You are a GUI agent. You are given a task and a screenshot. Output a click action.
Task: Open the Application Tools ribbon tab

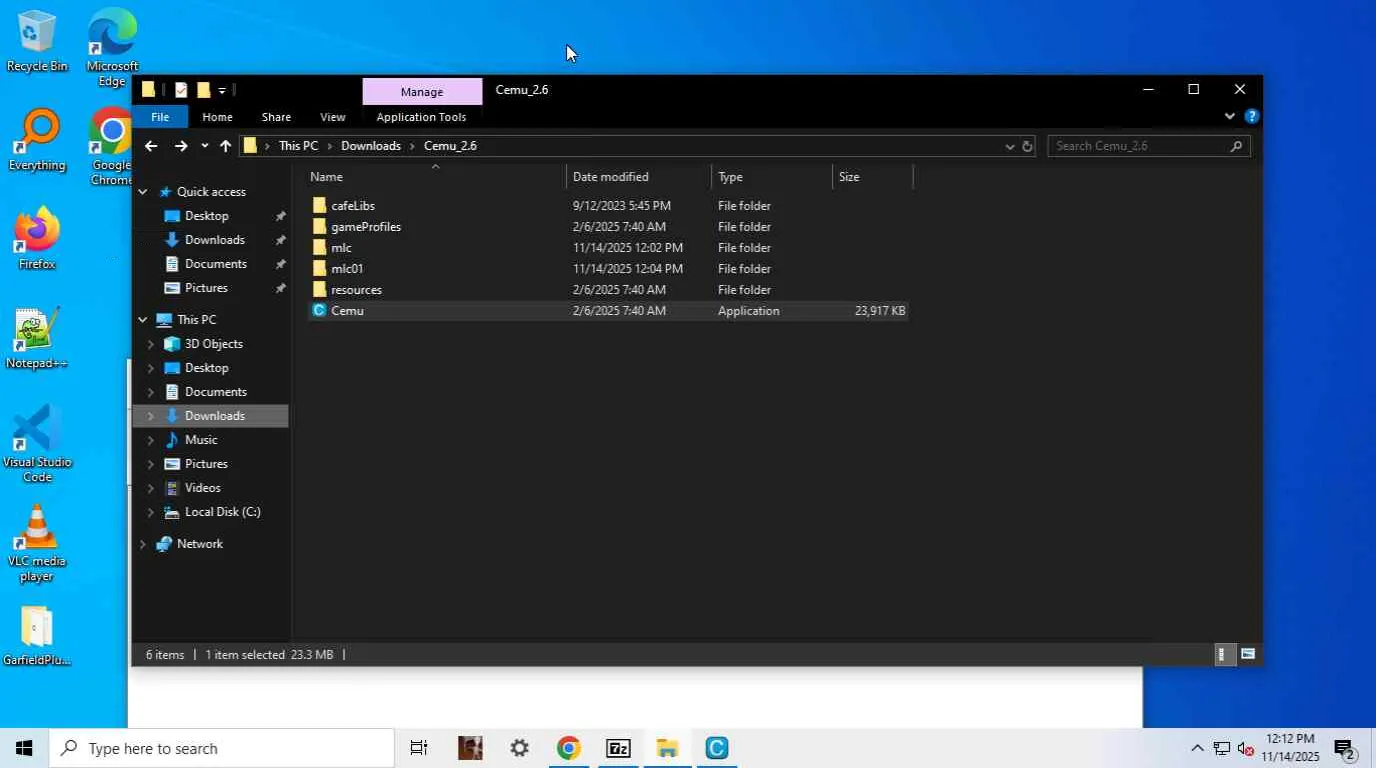coord(421,117)
